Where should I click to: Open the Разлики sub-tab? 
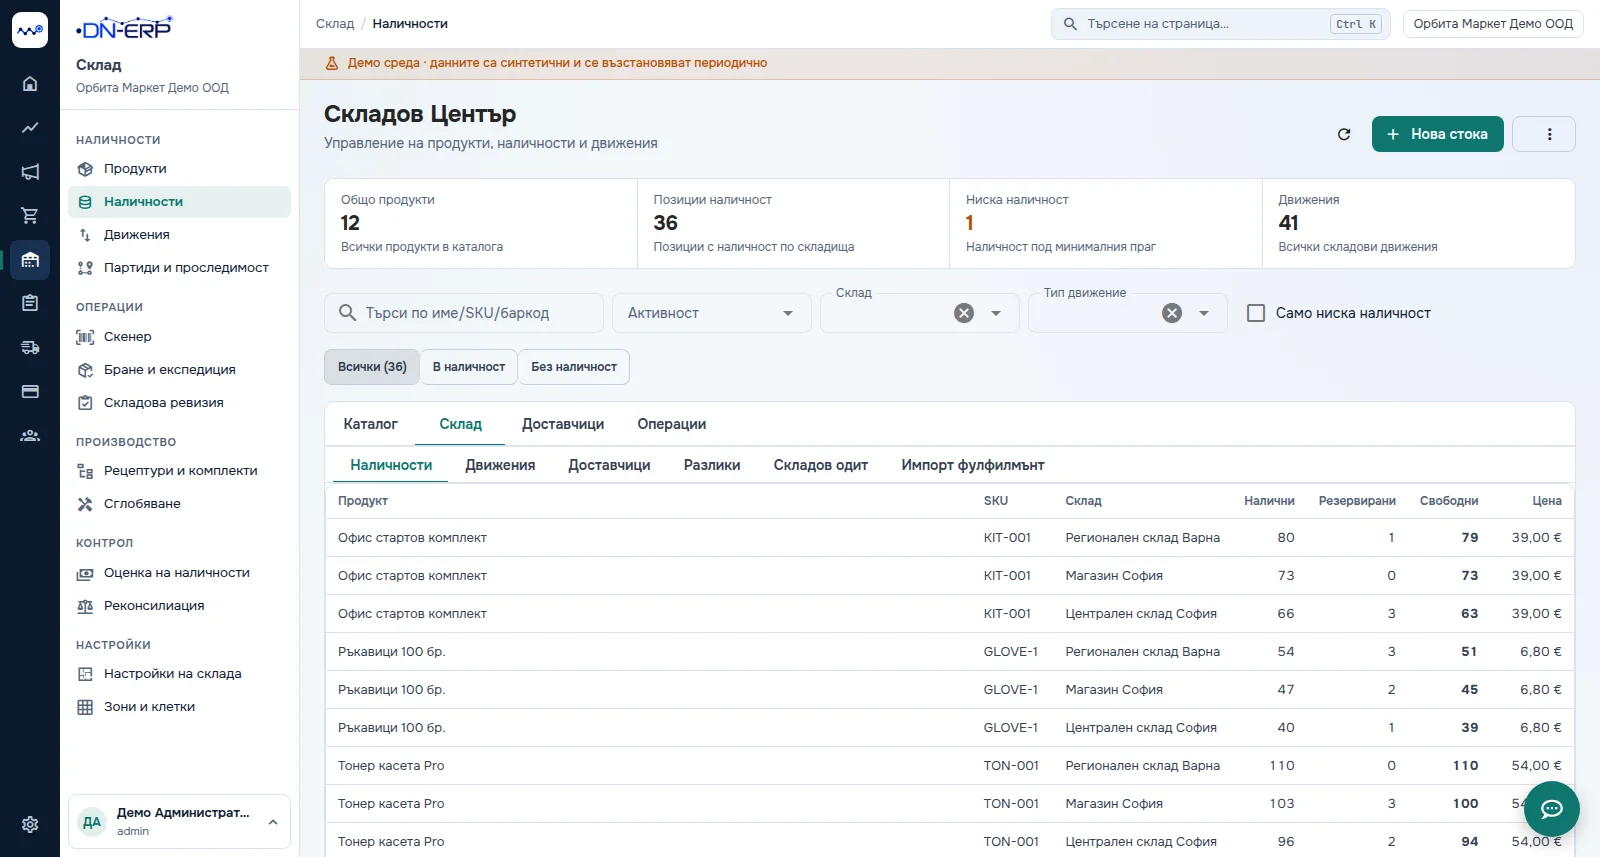(712, 465)
